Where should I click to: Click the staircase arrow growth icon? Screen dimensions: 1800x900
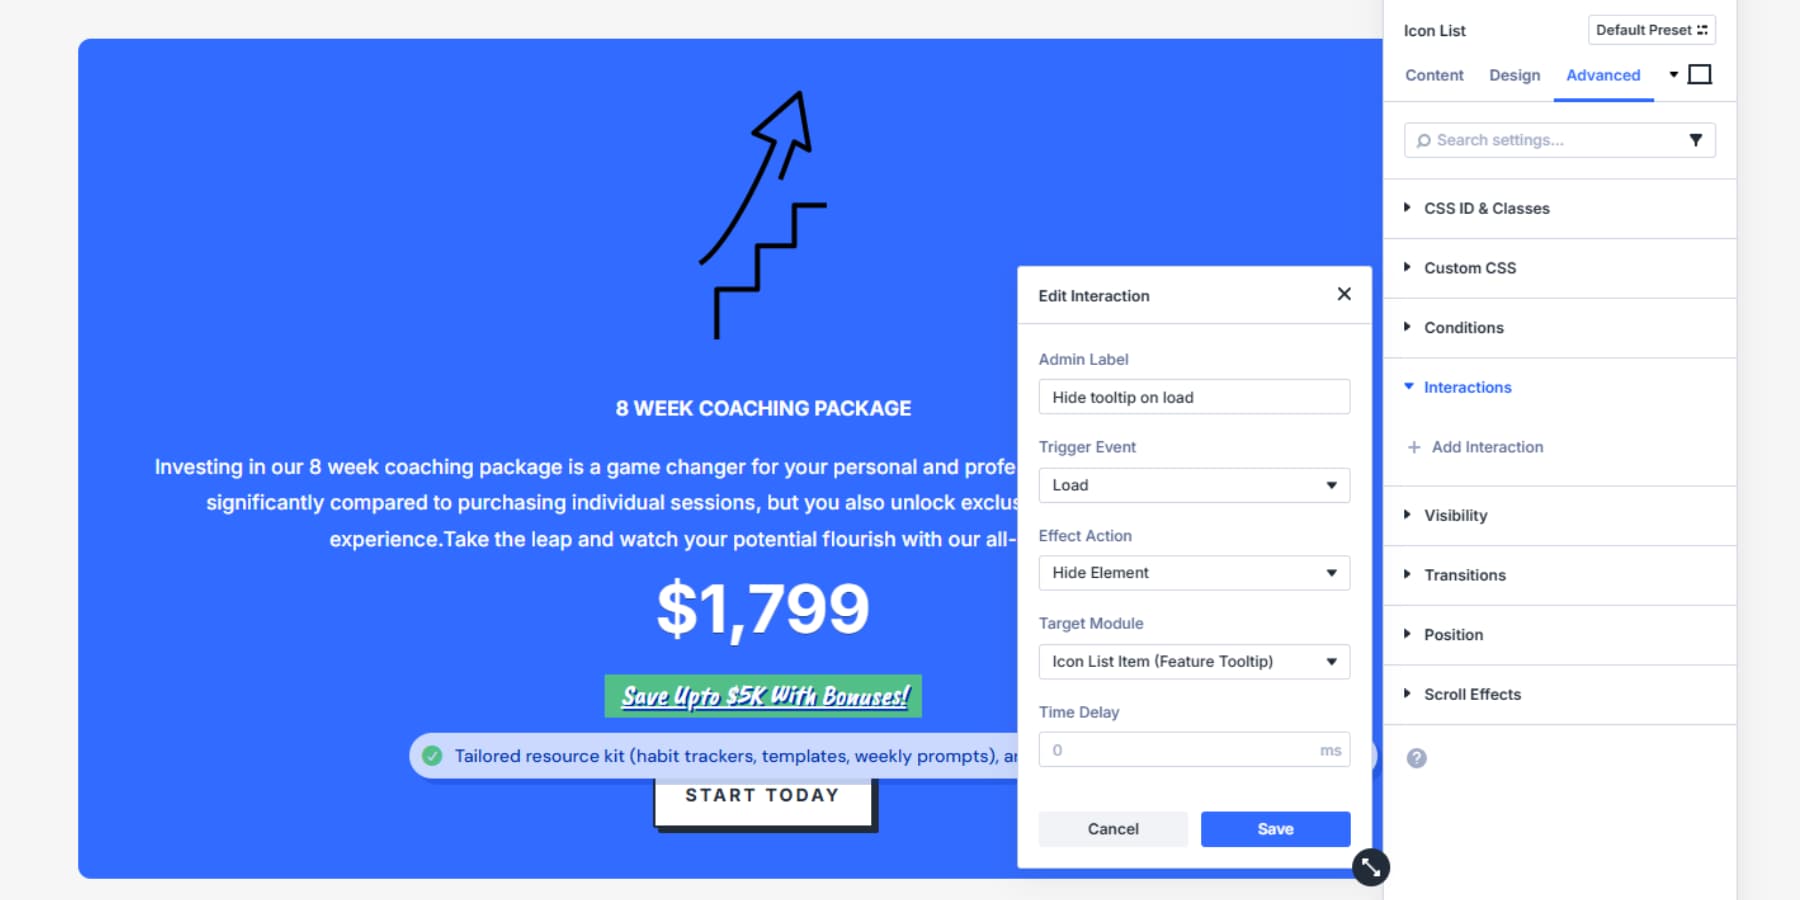coord(763,215)
